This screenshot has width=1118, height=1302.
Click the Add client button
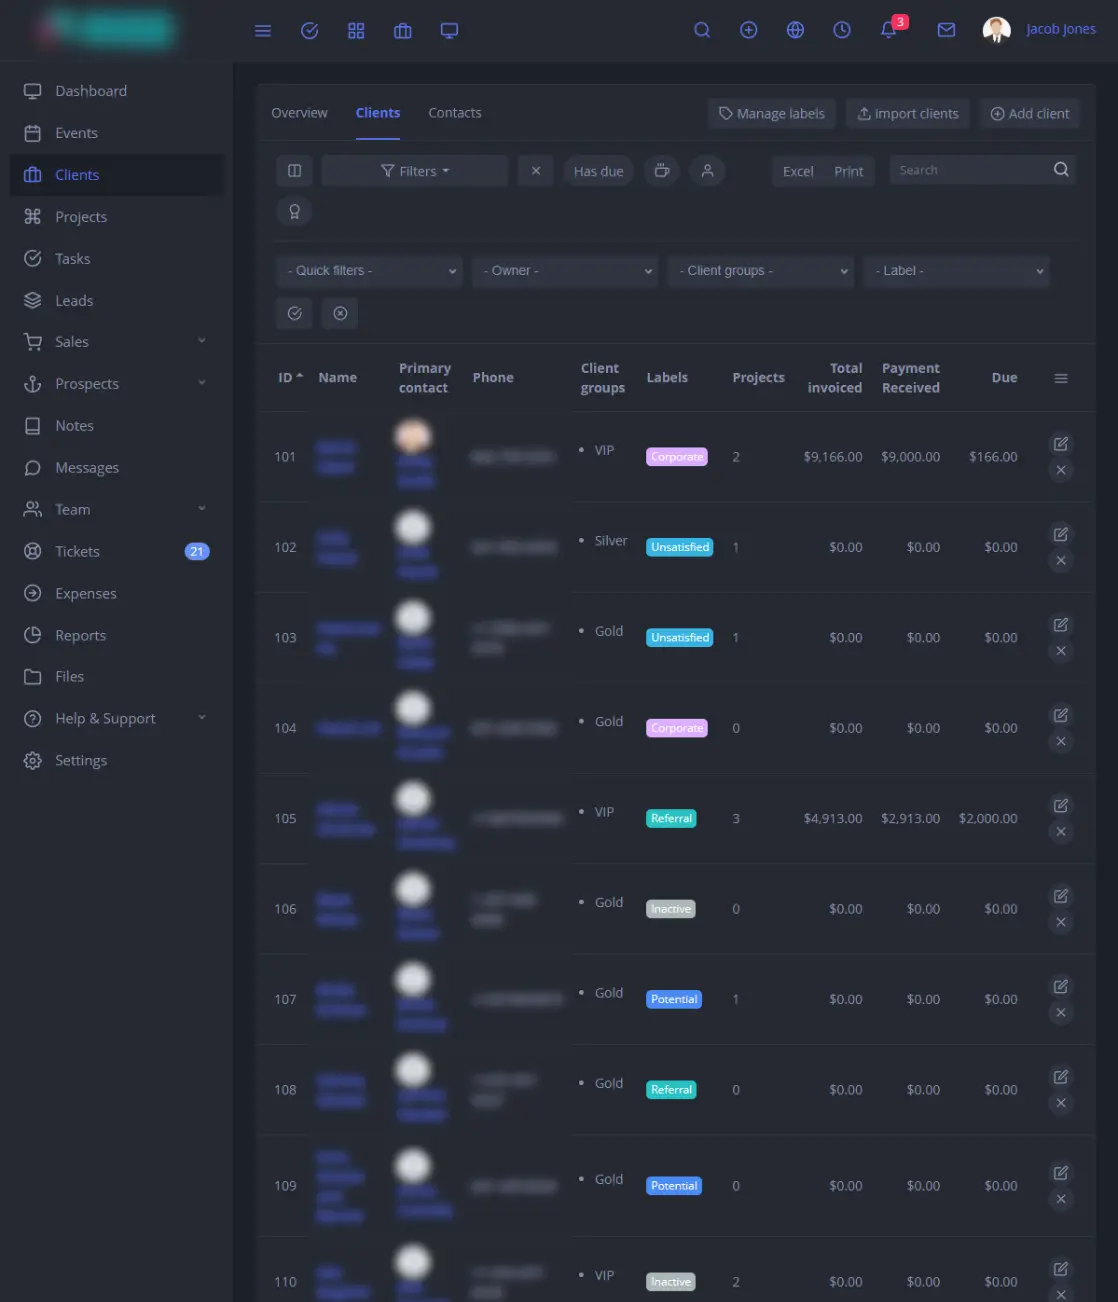point(1030,114)
